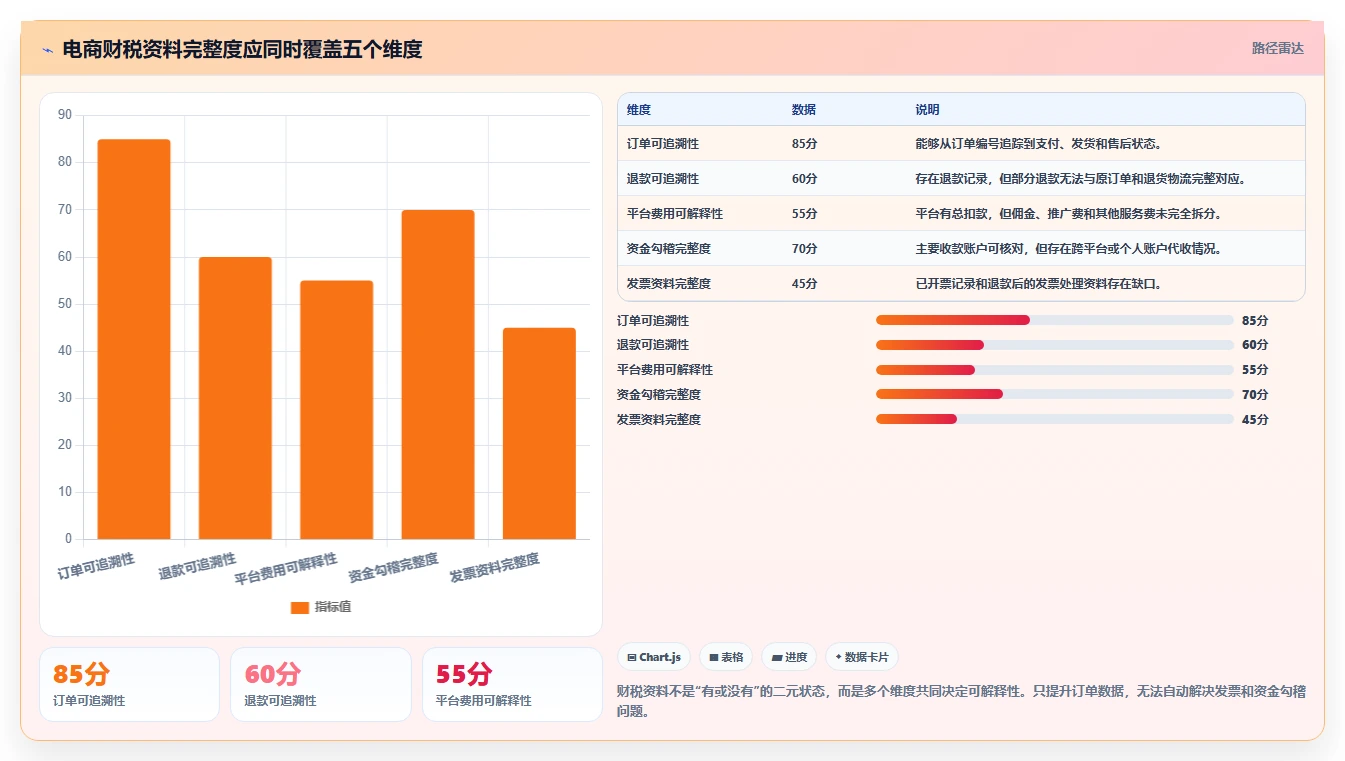Toggle the 指标值 legend item
Screen dimensions: 1345x761
pyautogui.click(x=321, y=607)
